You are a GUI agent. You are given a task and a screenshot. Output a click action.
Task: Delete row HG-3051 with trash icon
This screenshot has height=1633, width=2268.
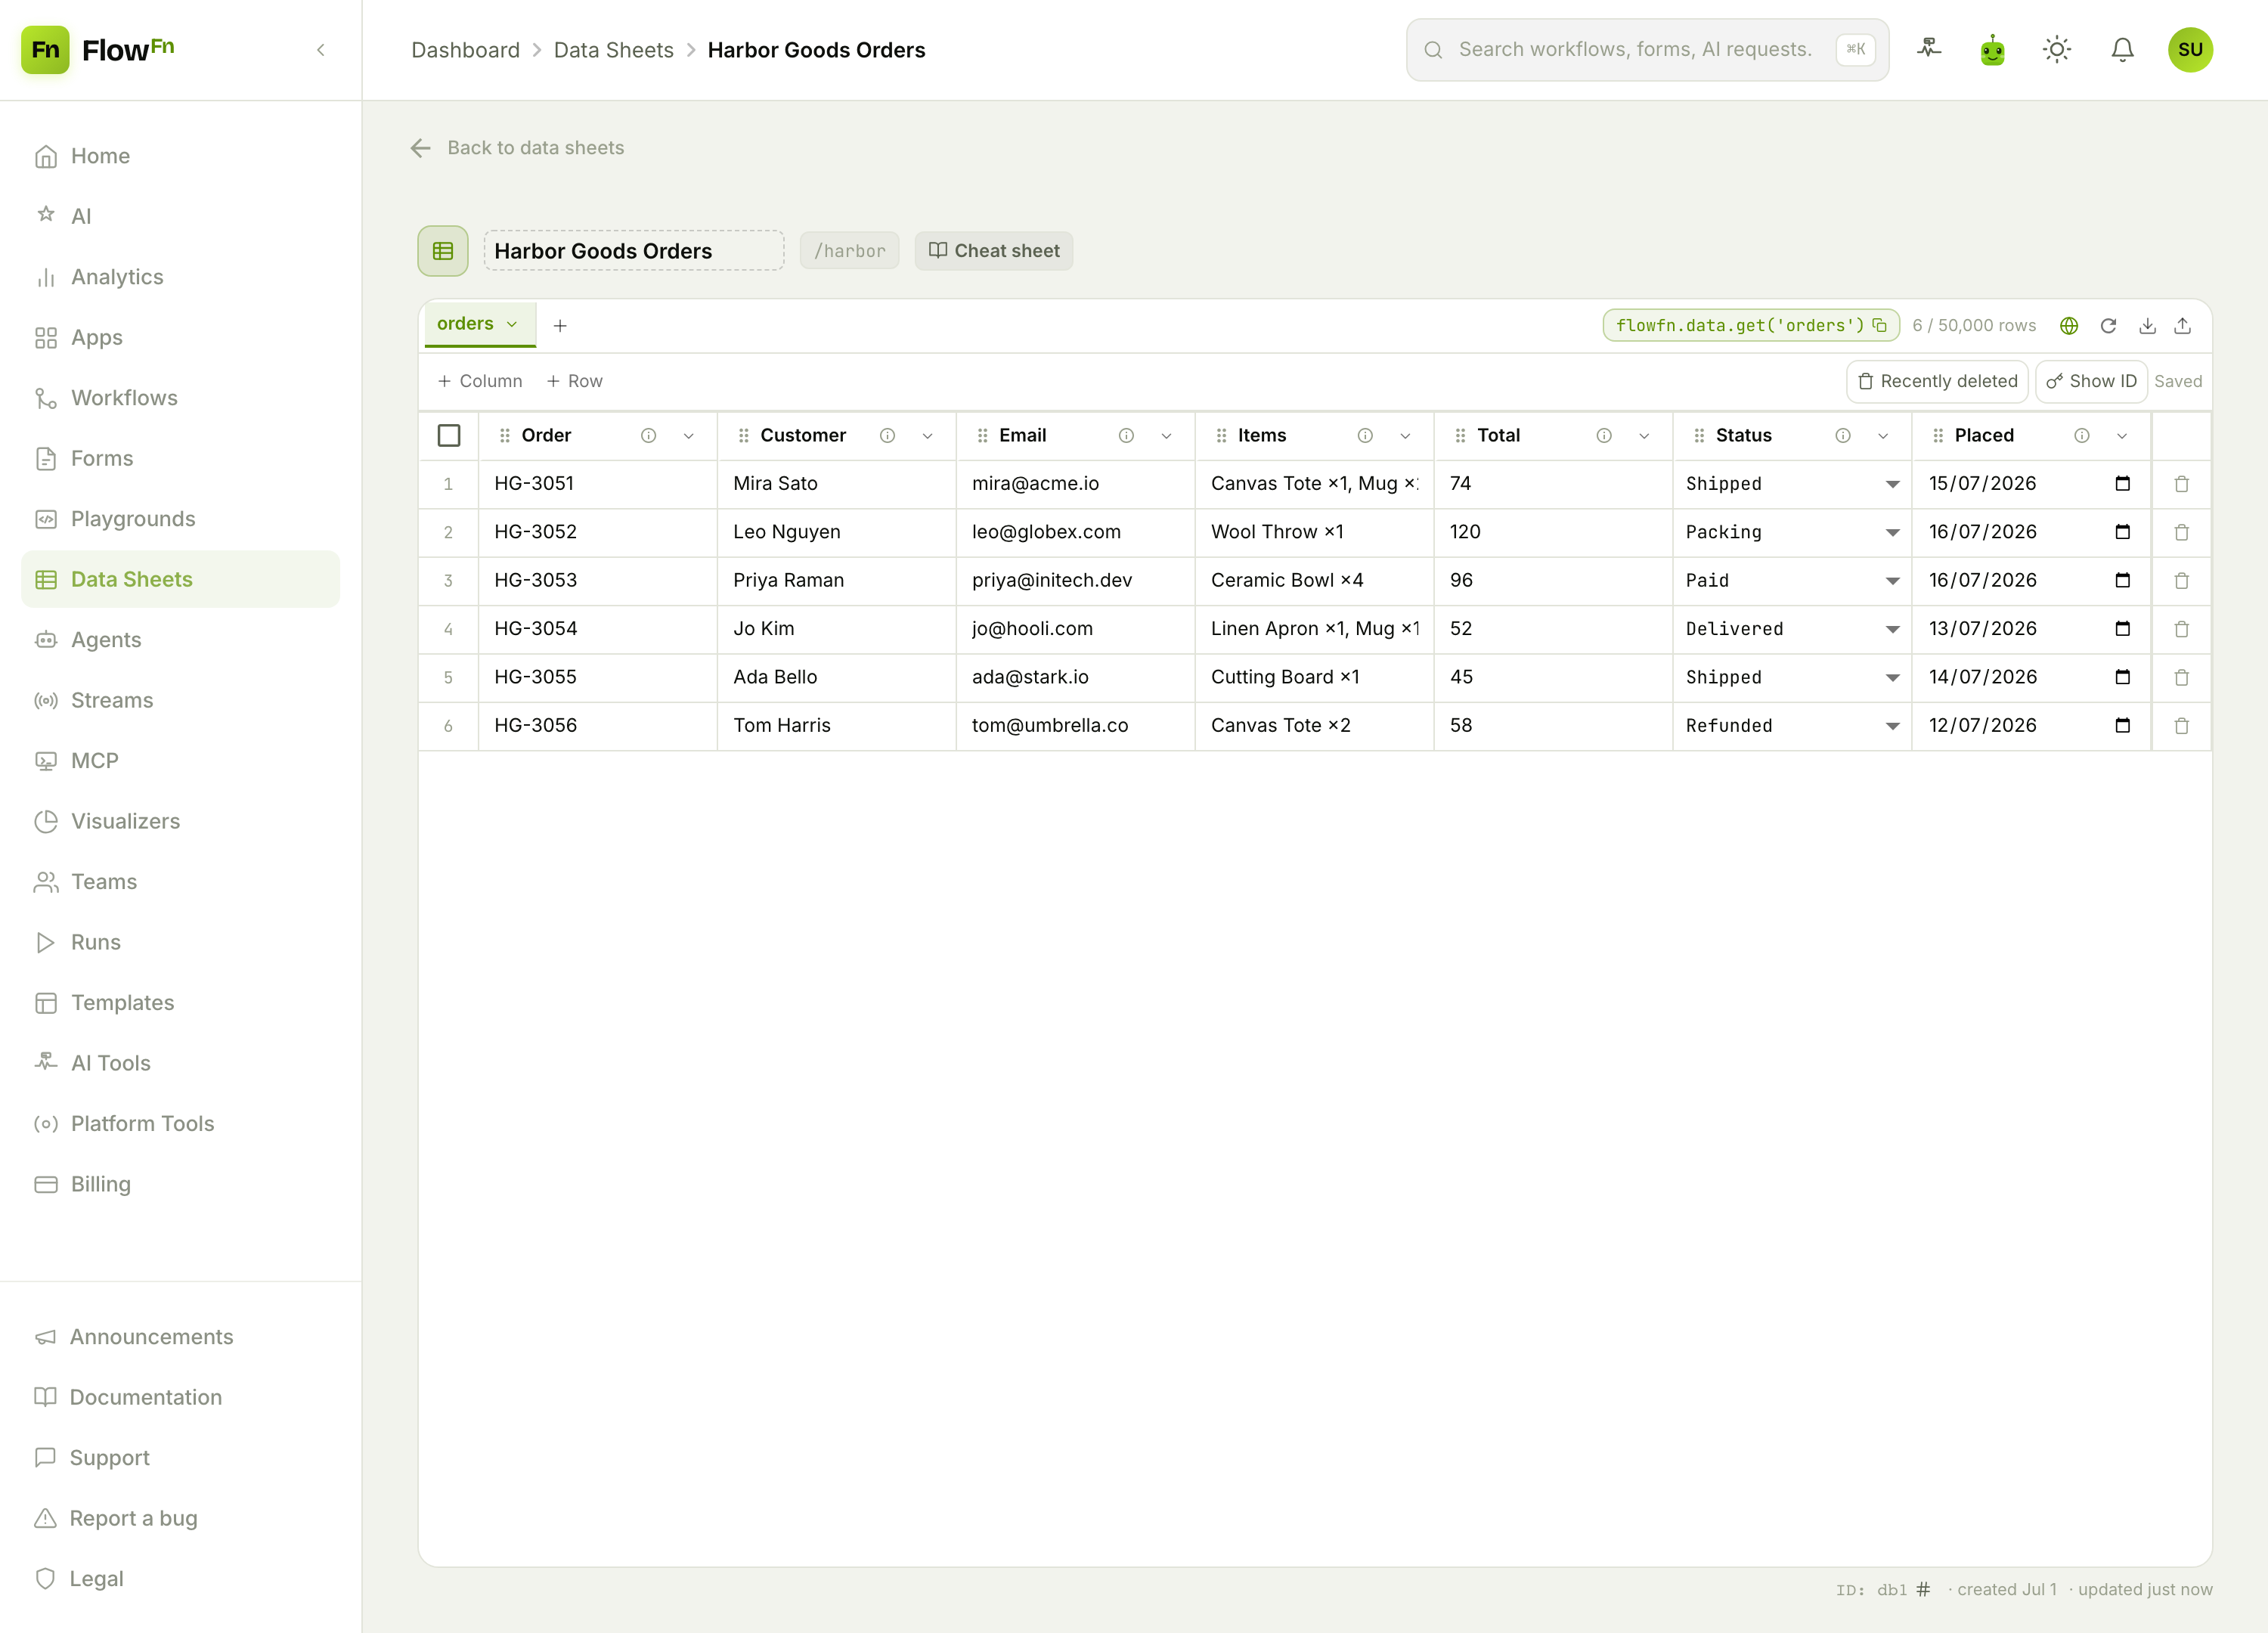[2182, 484]
